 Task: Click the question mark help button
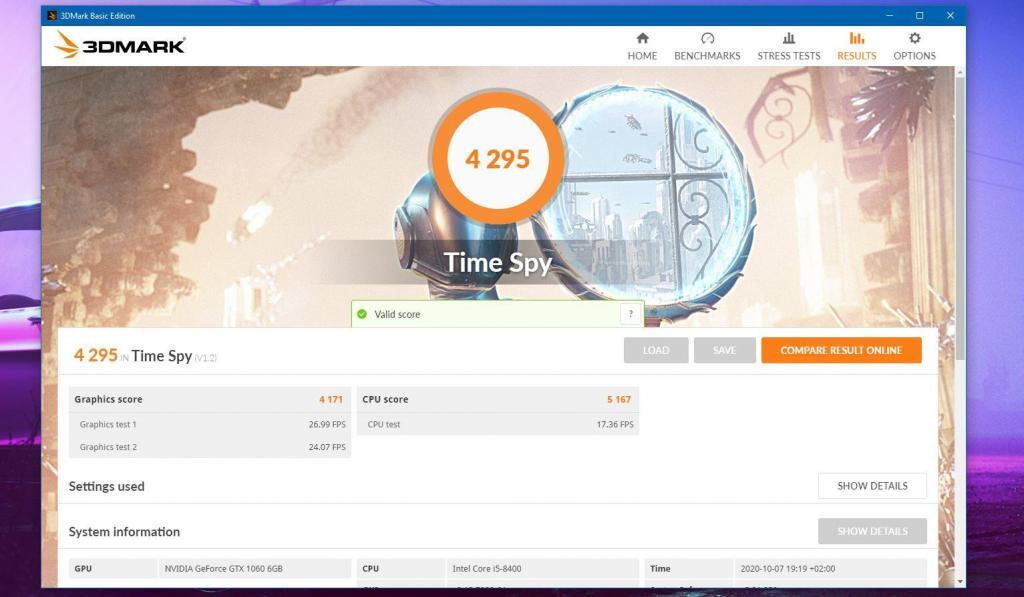(630, 314)
